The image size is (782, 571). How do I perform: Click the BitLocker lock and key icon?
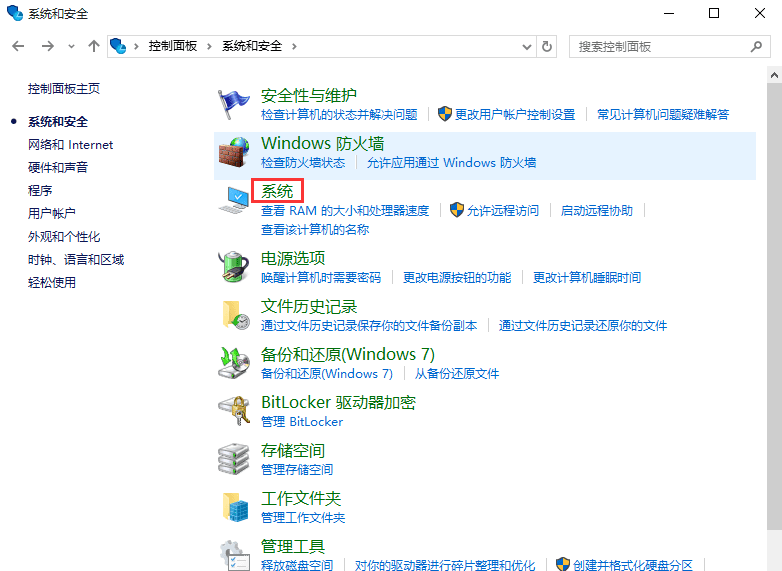[x=233, y=411]
